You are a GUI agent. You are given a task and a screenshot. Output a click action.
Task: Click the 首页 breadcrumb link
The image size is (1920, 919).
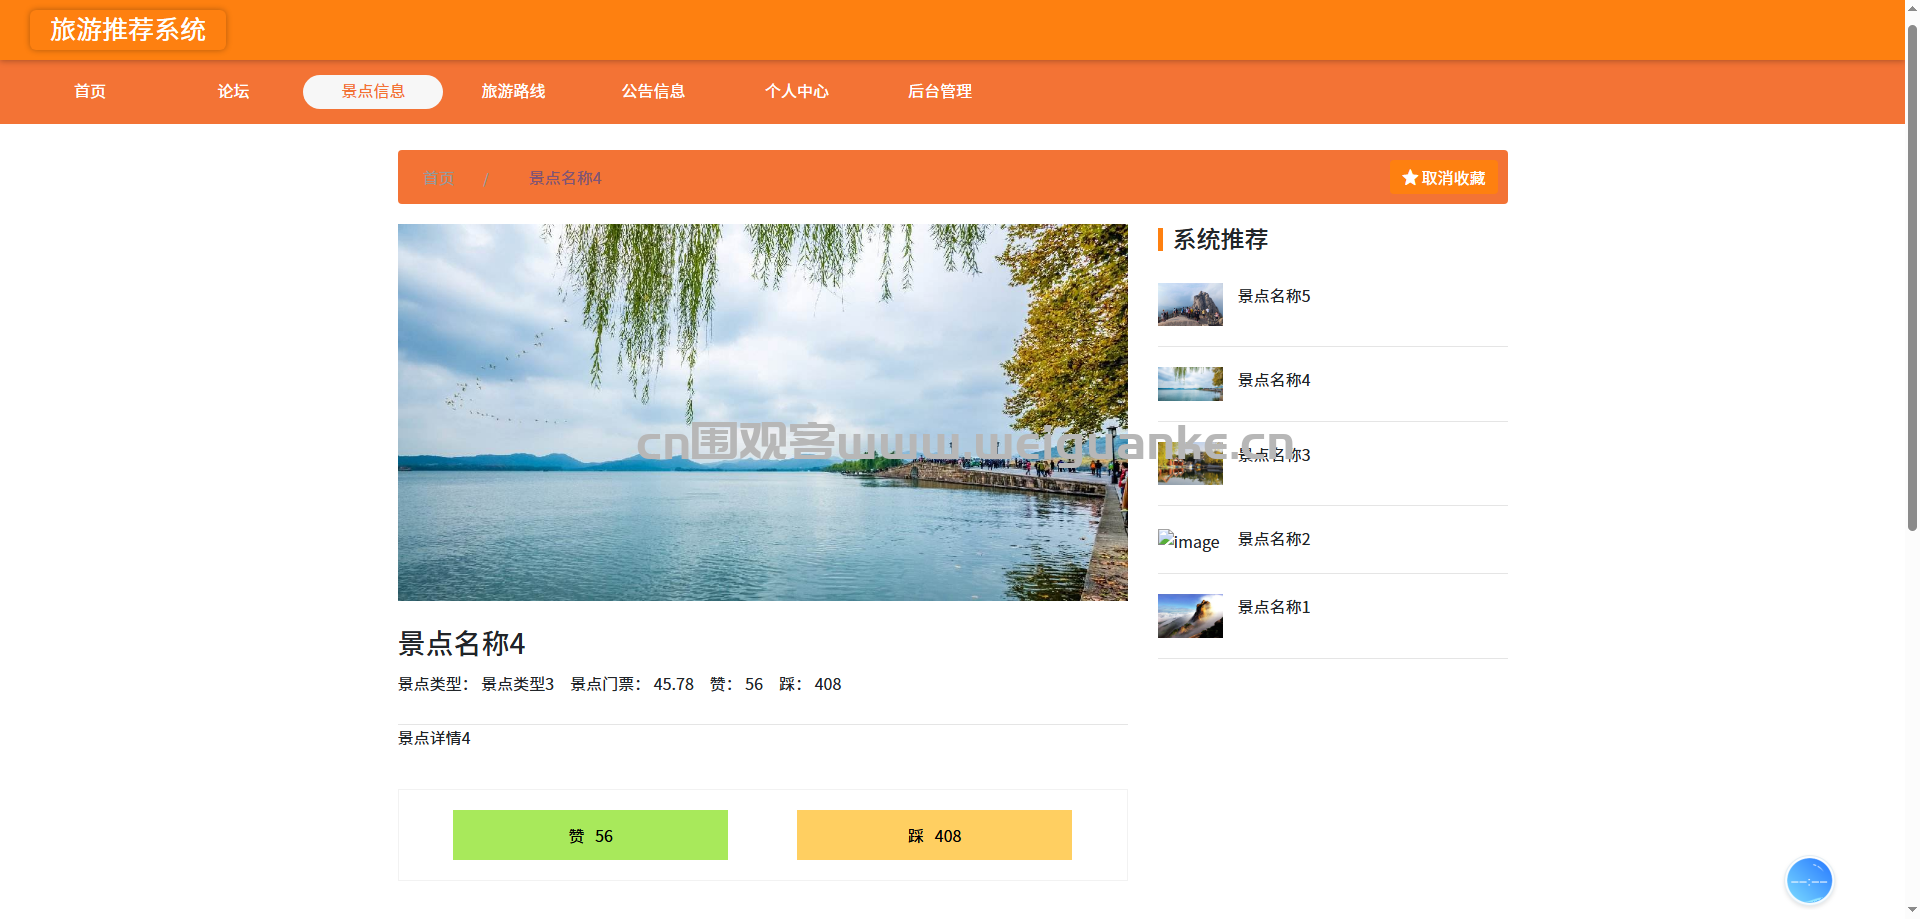point(439,178)
